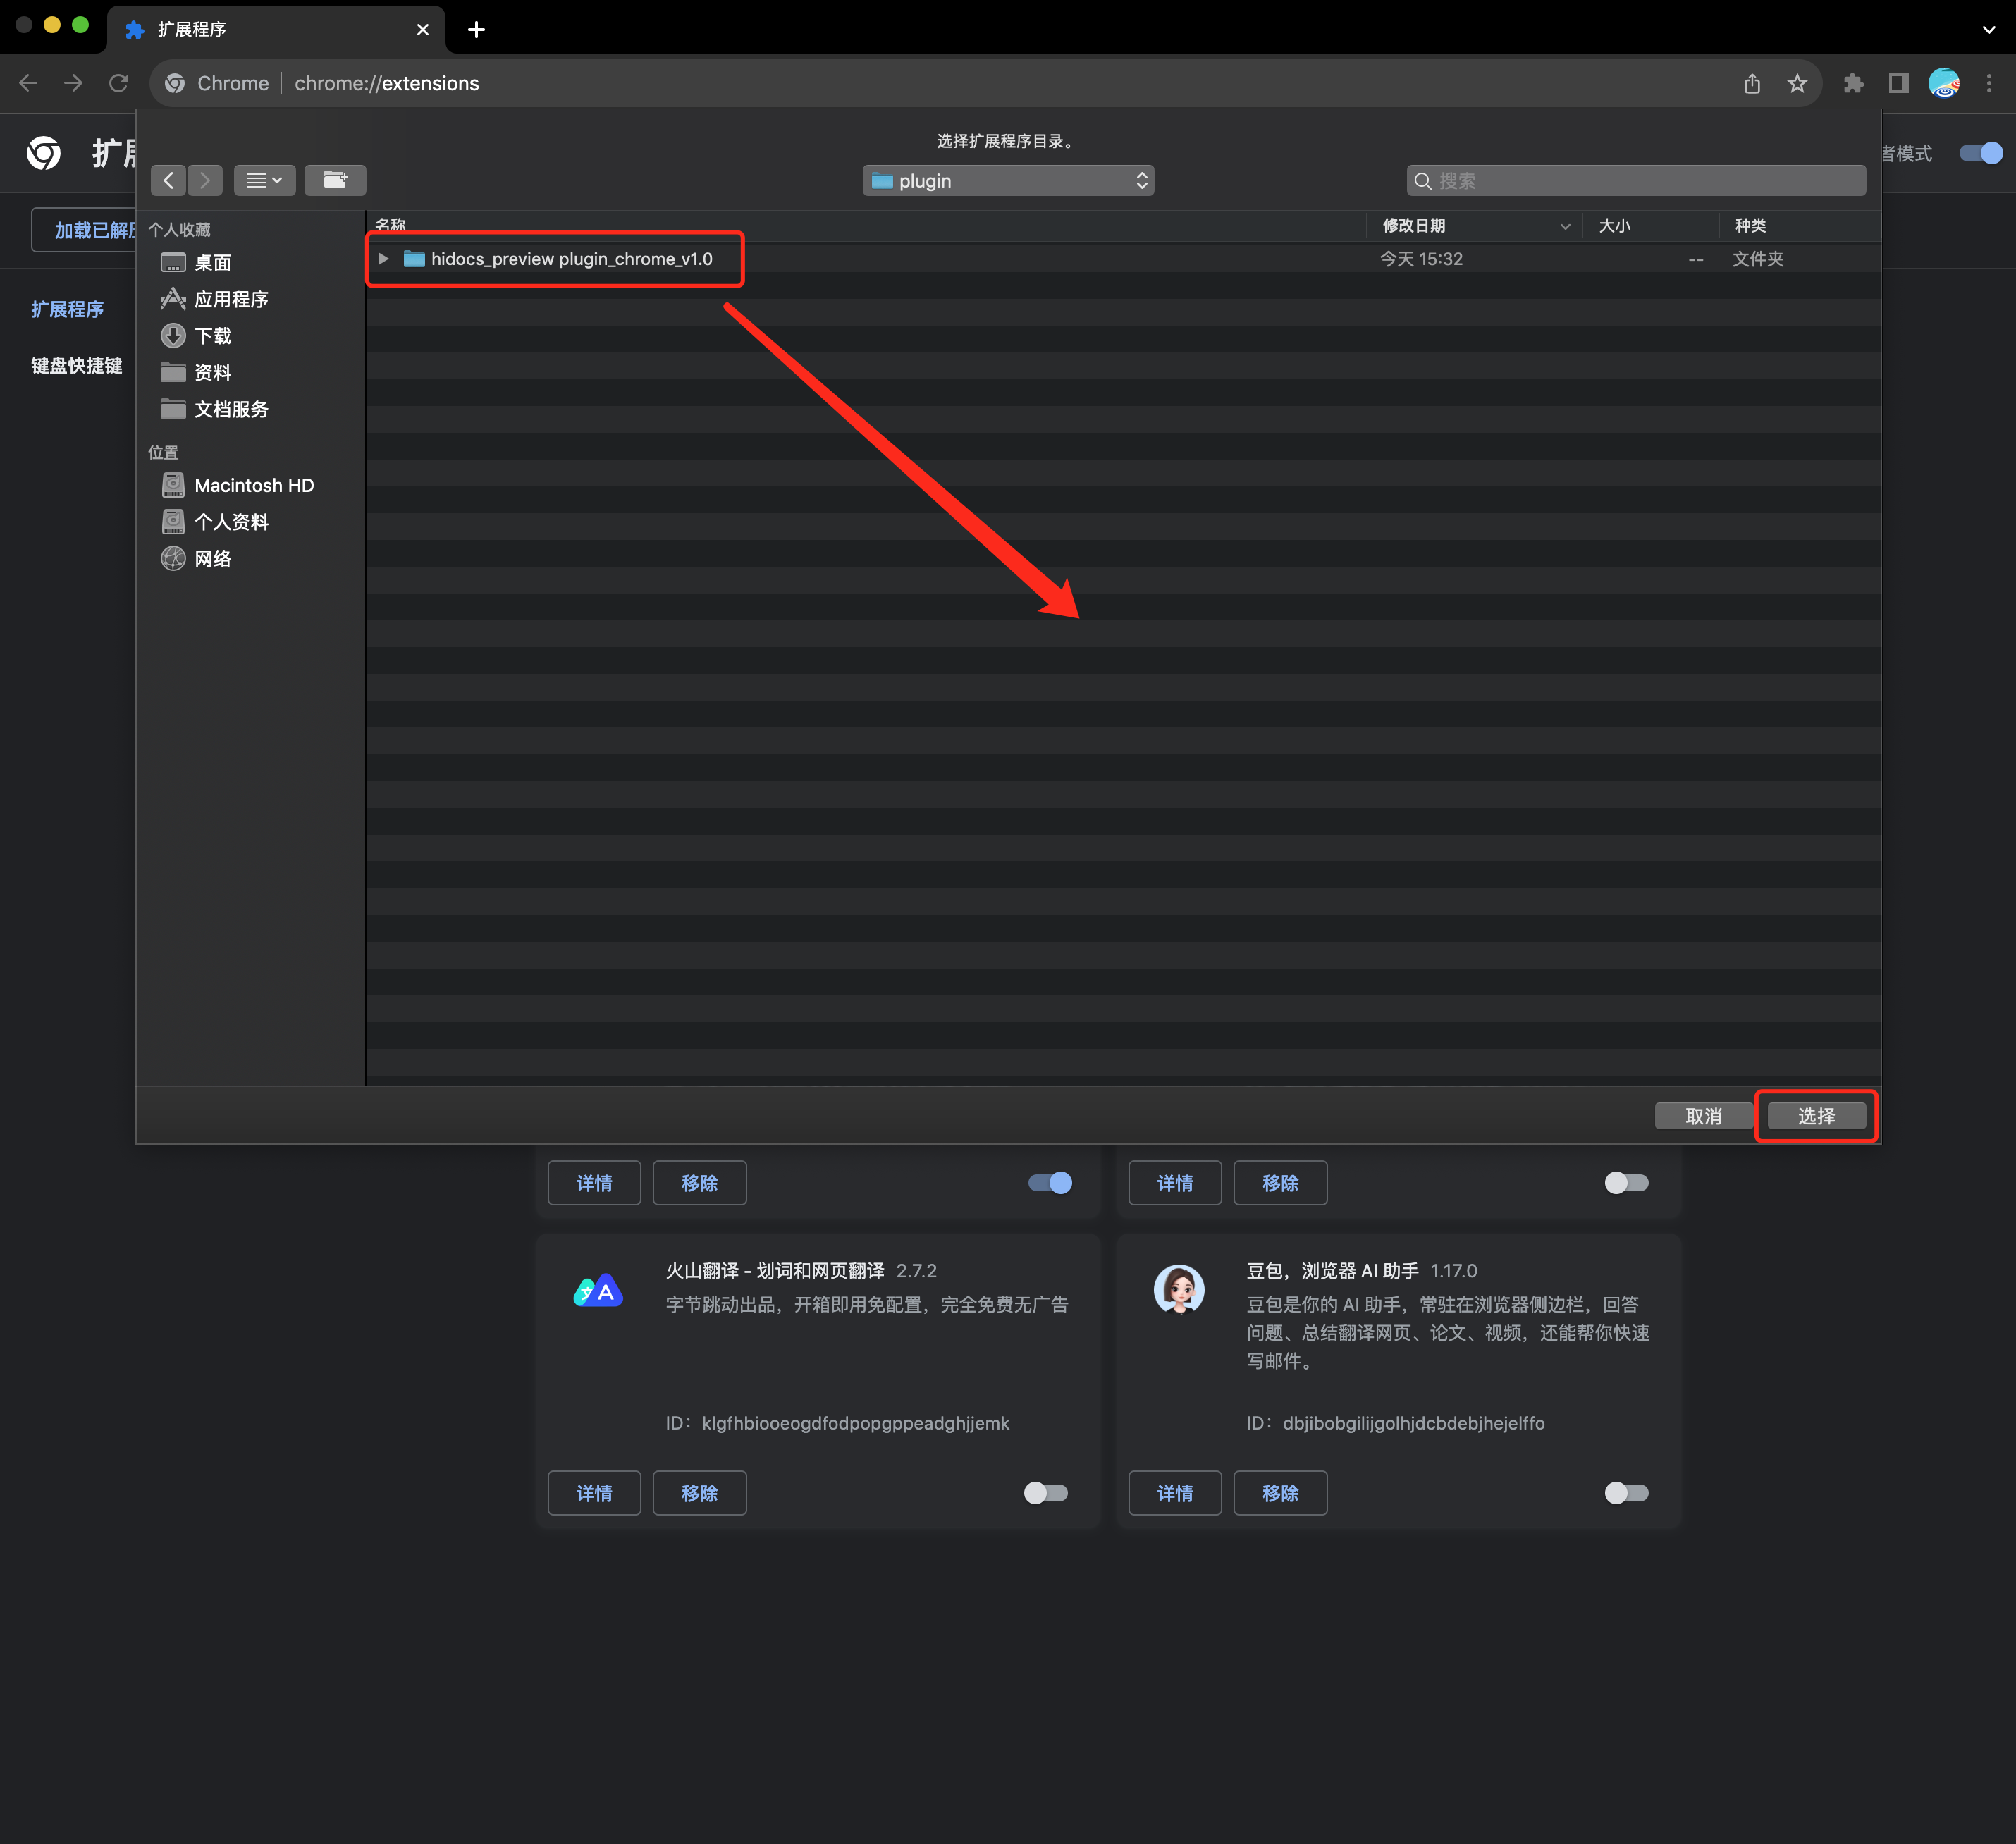The width and height of the screenshot is (2016, 1844).
Task: Open the 扩展程序 sidebar tab
Action: (67, 309)
